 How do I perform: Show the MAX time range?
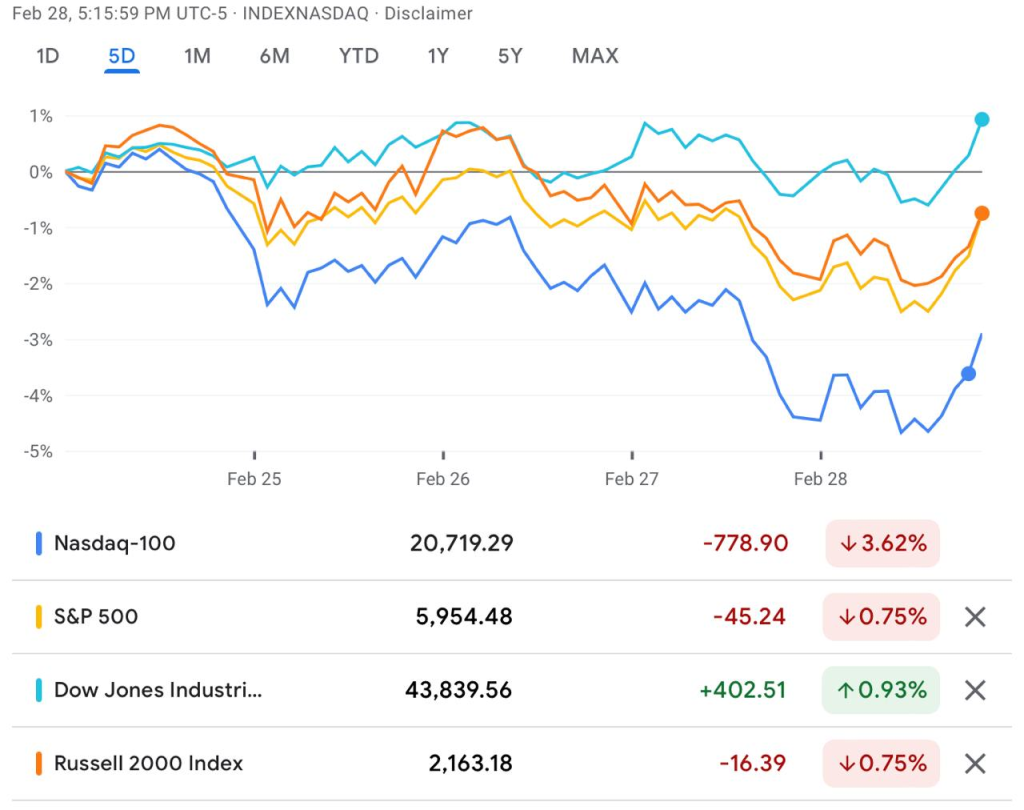tap(595, 56)
